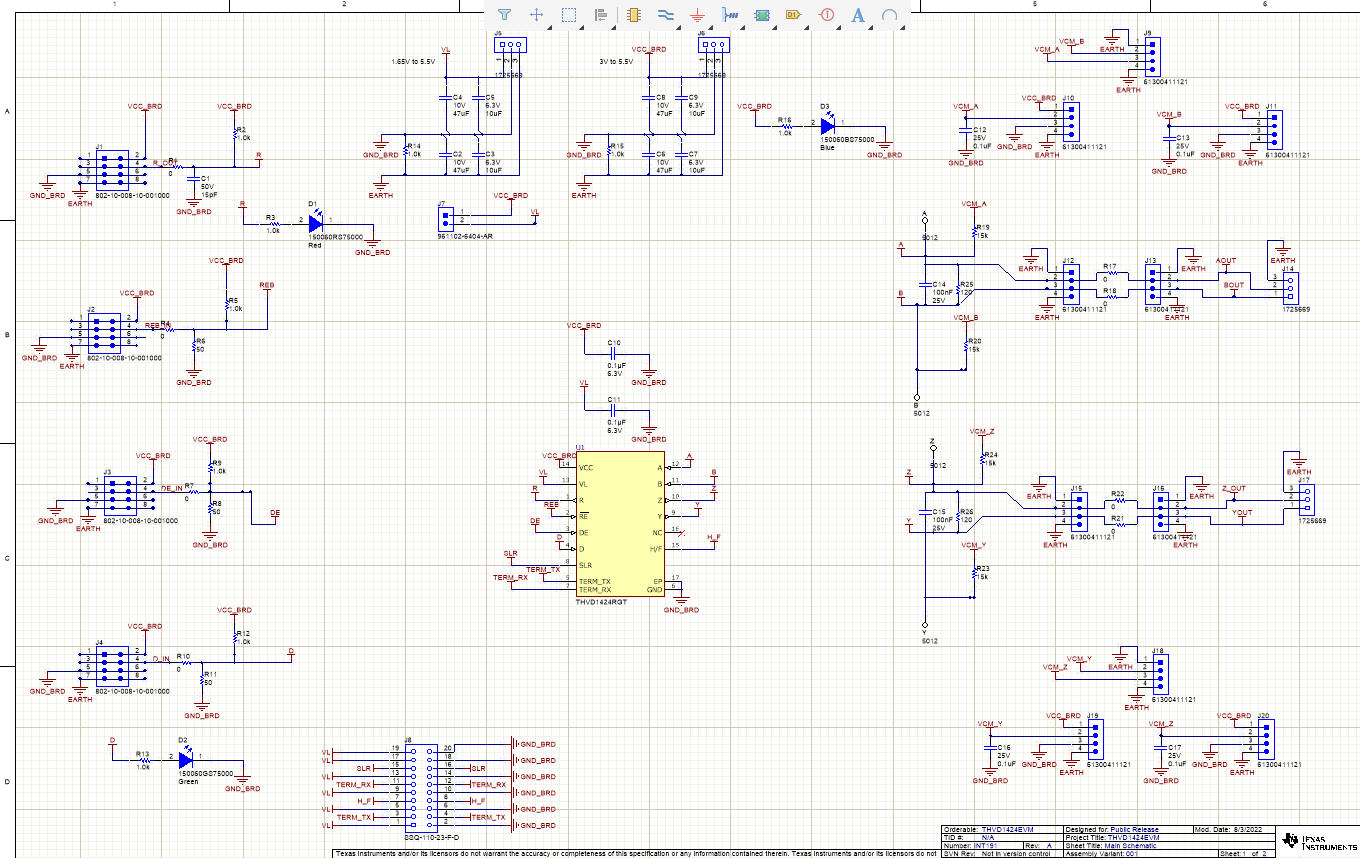Click the red LED D1 symbol

[x=315, y=225]
